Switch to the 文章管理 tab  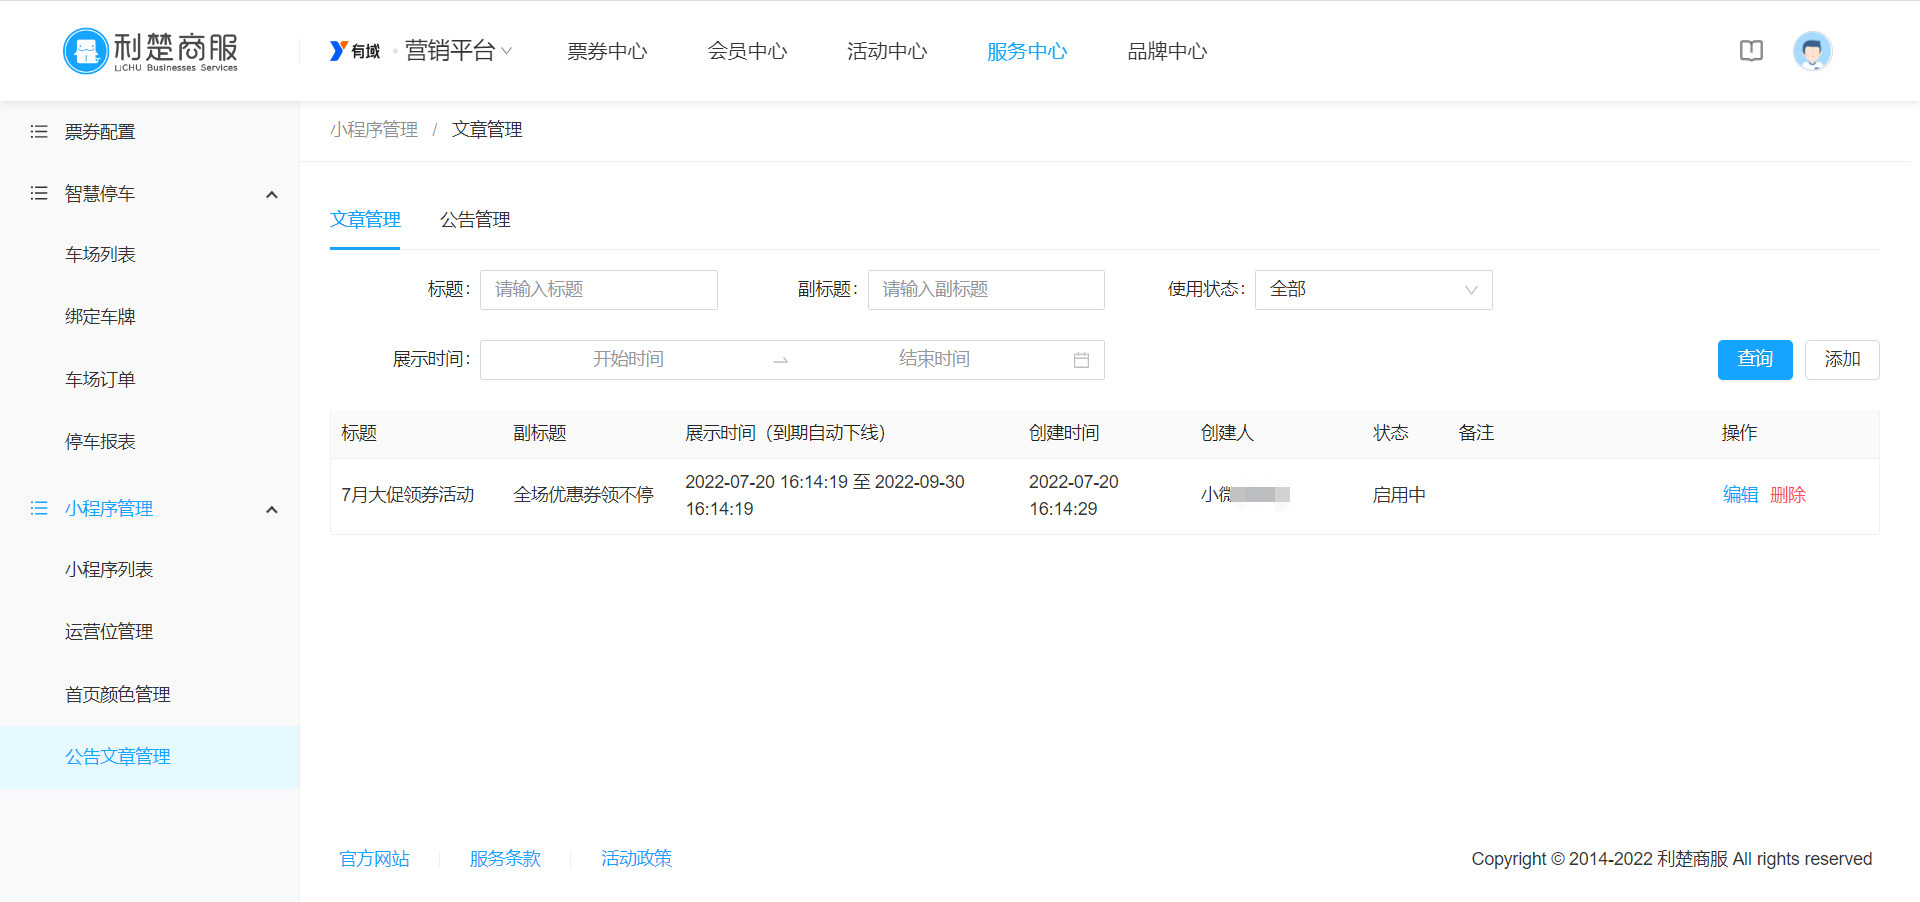point(365,219)
